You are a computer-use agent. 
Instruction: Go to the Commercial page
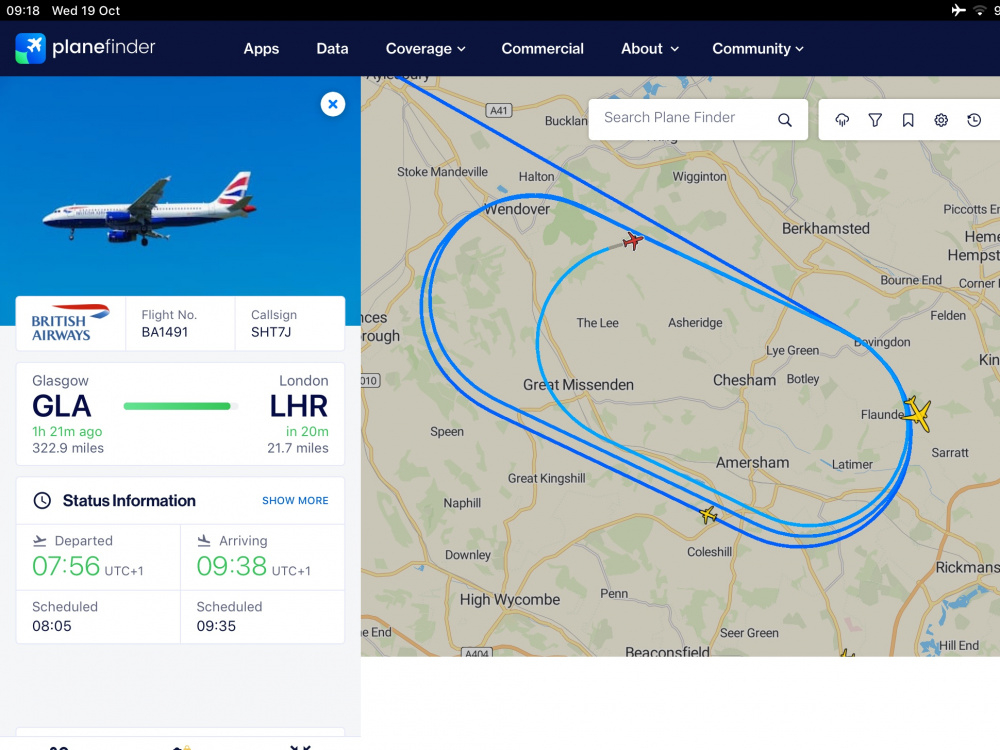tap(543, 48)
